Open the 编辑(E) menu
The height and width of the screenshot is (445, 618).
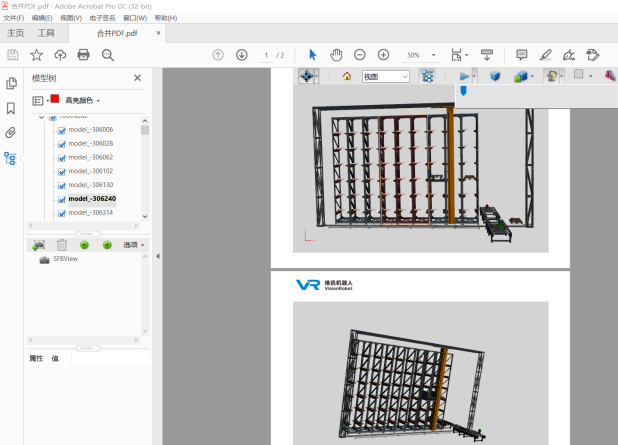[42, 18]
